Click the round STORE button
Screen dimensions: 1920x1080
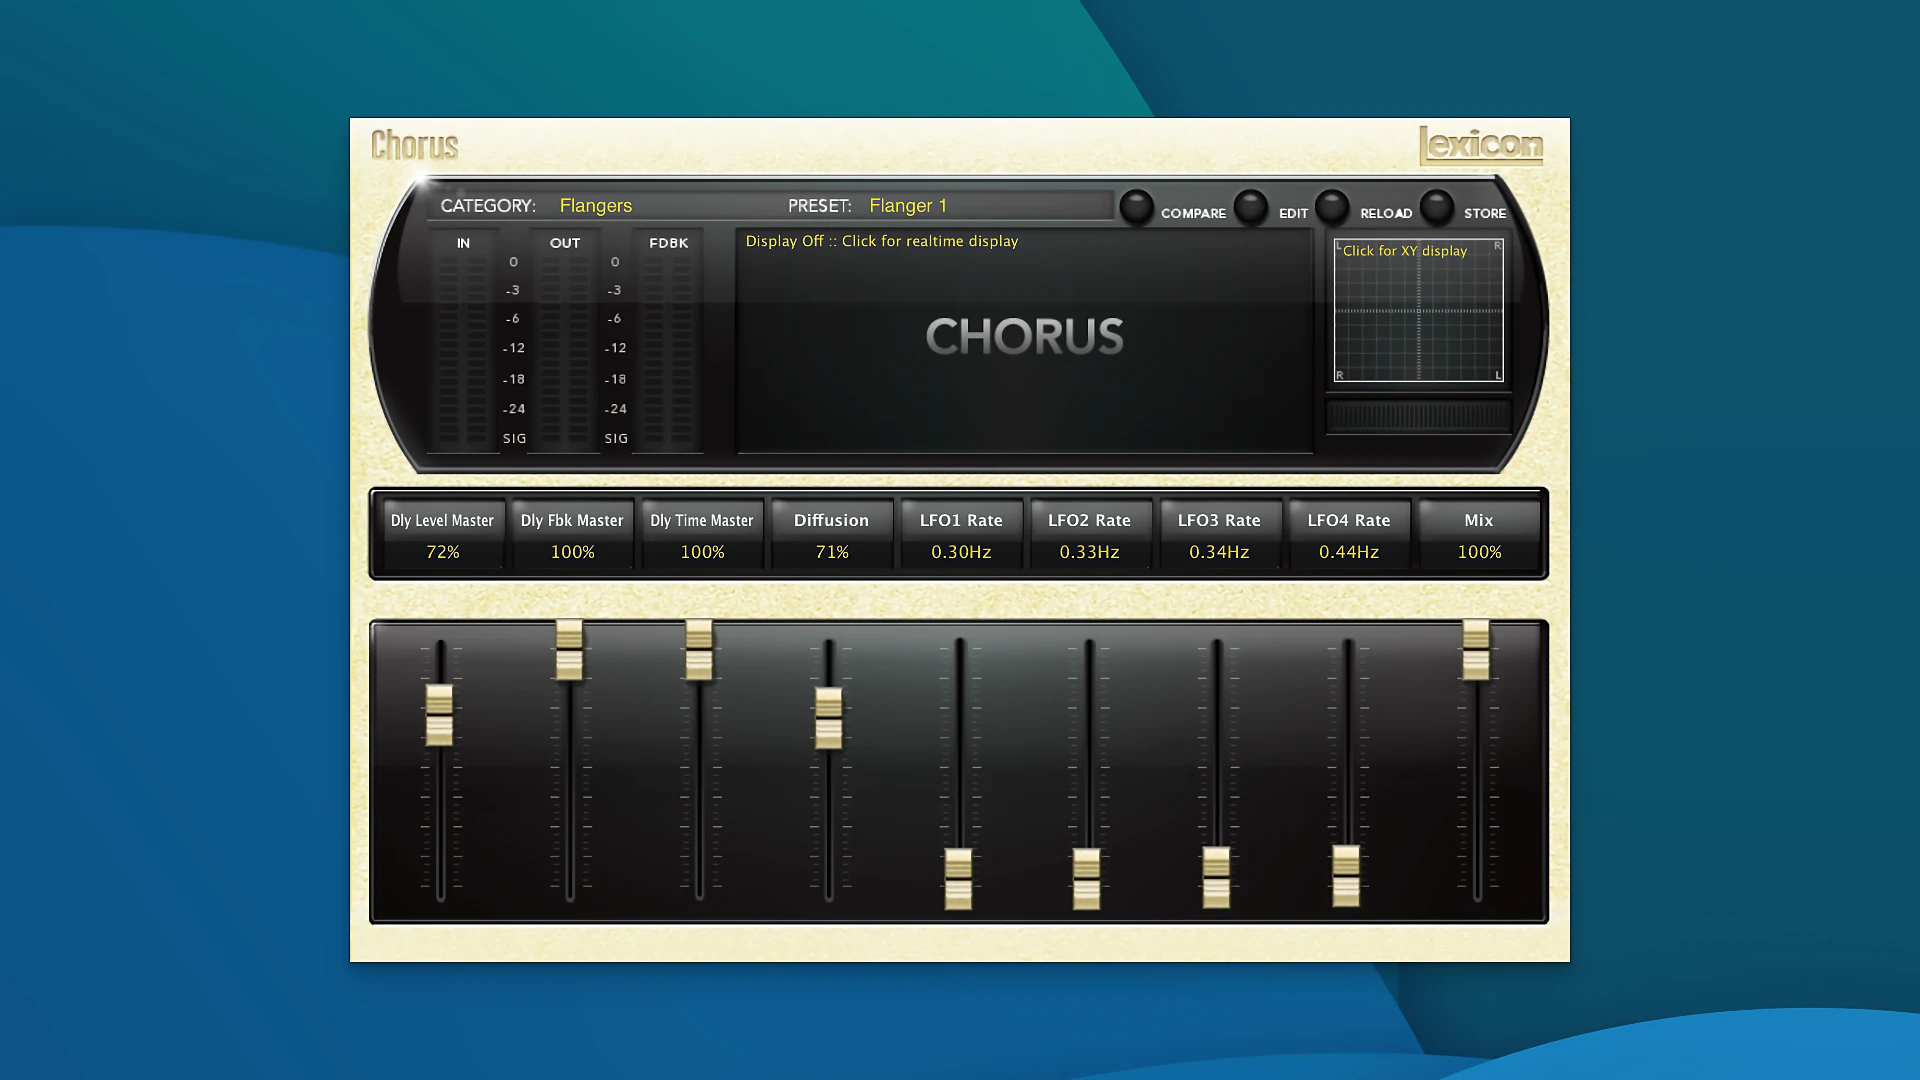(1437, 207)
